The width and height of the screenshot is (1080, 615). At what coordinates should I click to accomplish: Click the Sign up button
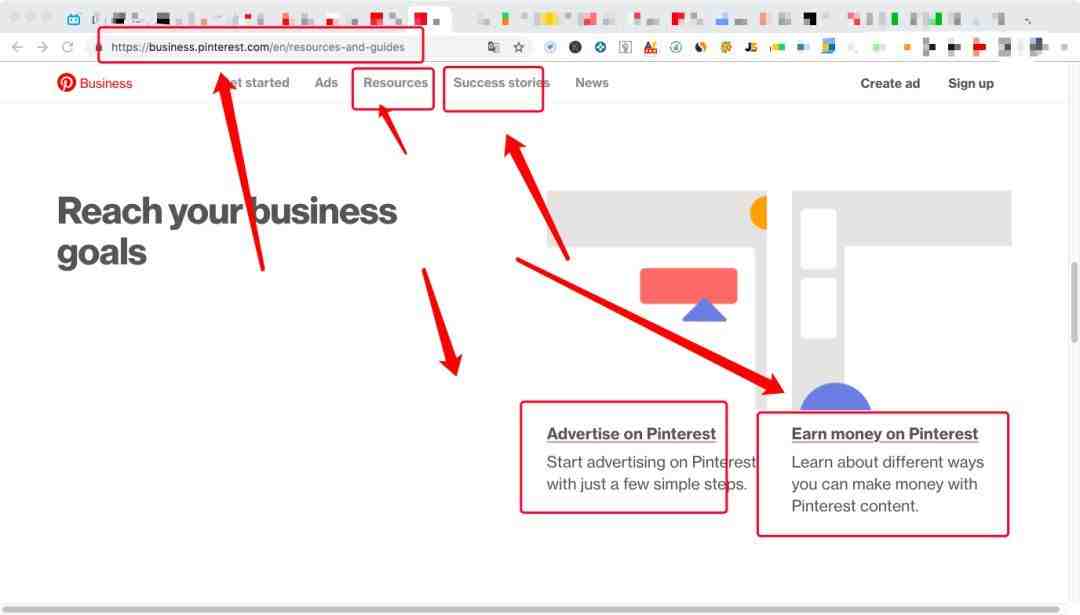click(x=970, y=83)
